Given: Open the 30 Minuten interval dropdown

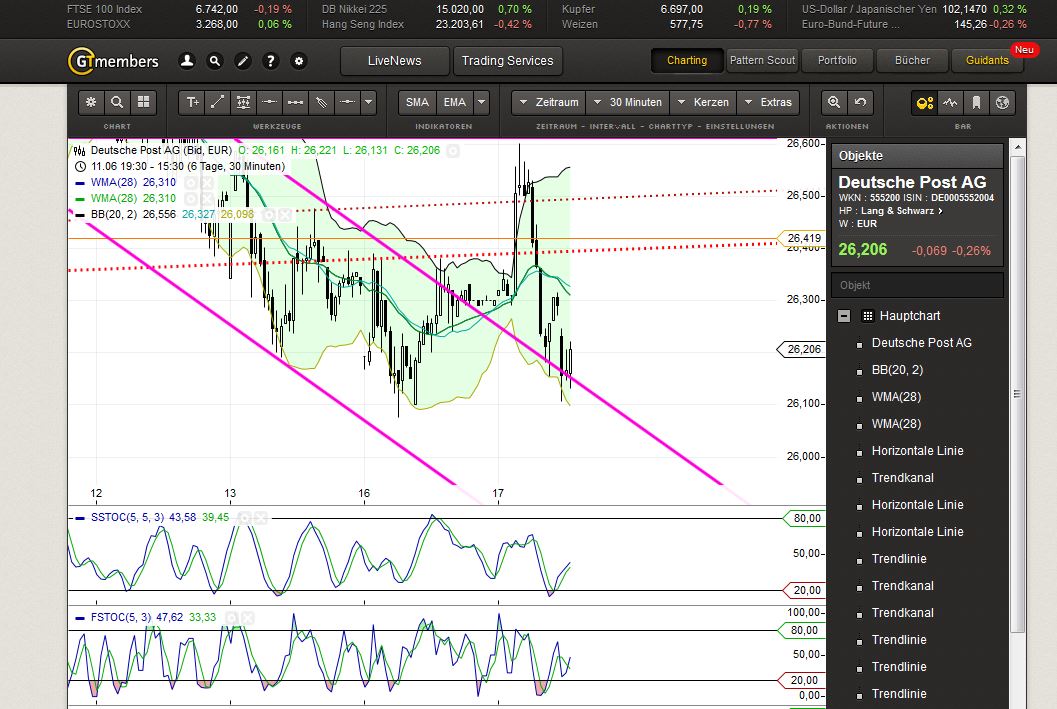Looking at the screenshot, I should point(628,102).
